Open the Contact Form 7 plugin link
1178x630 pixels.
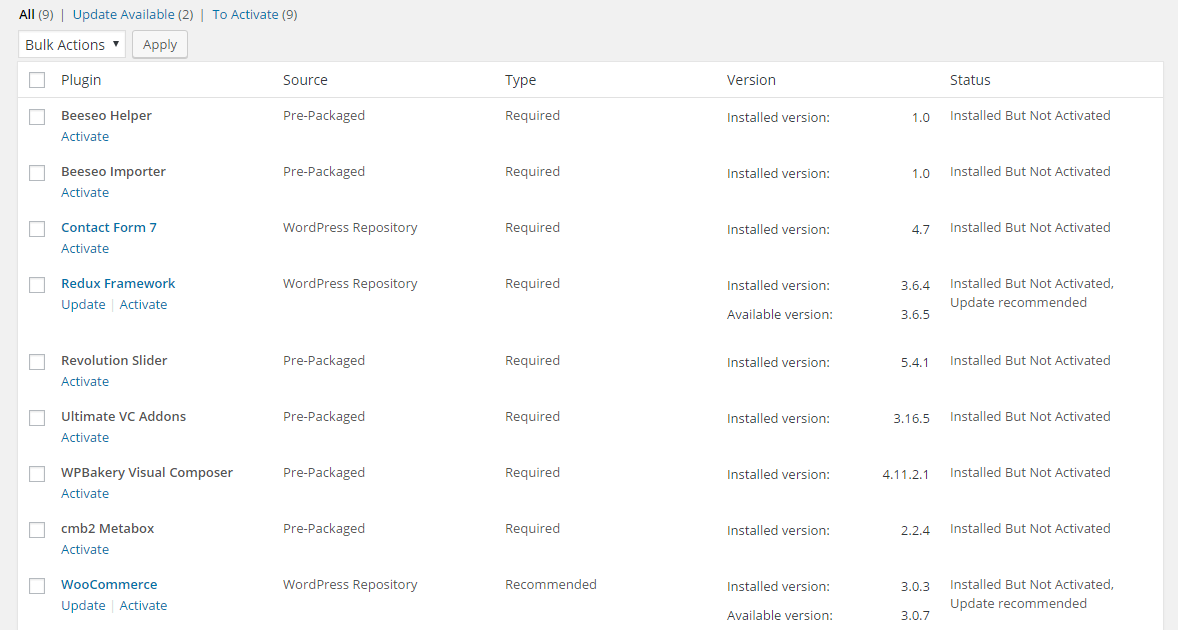click(x=109, y=228)
